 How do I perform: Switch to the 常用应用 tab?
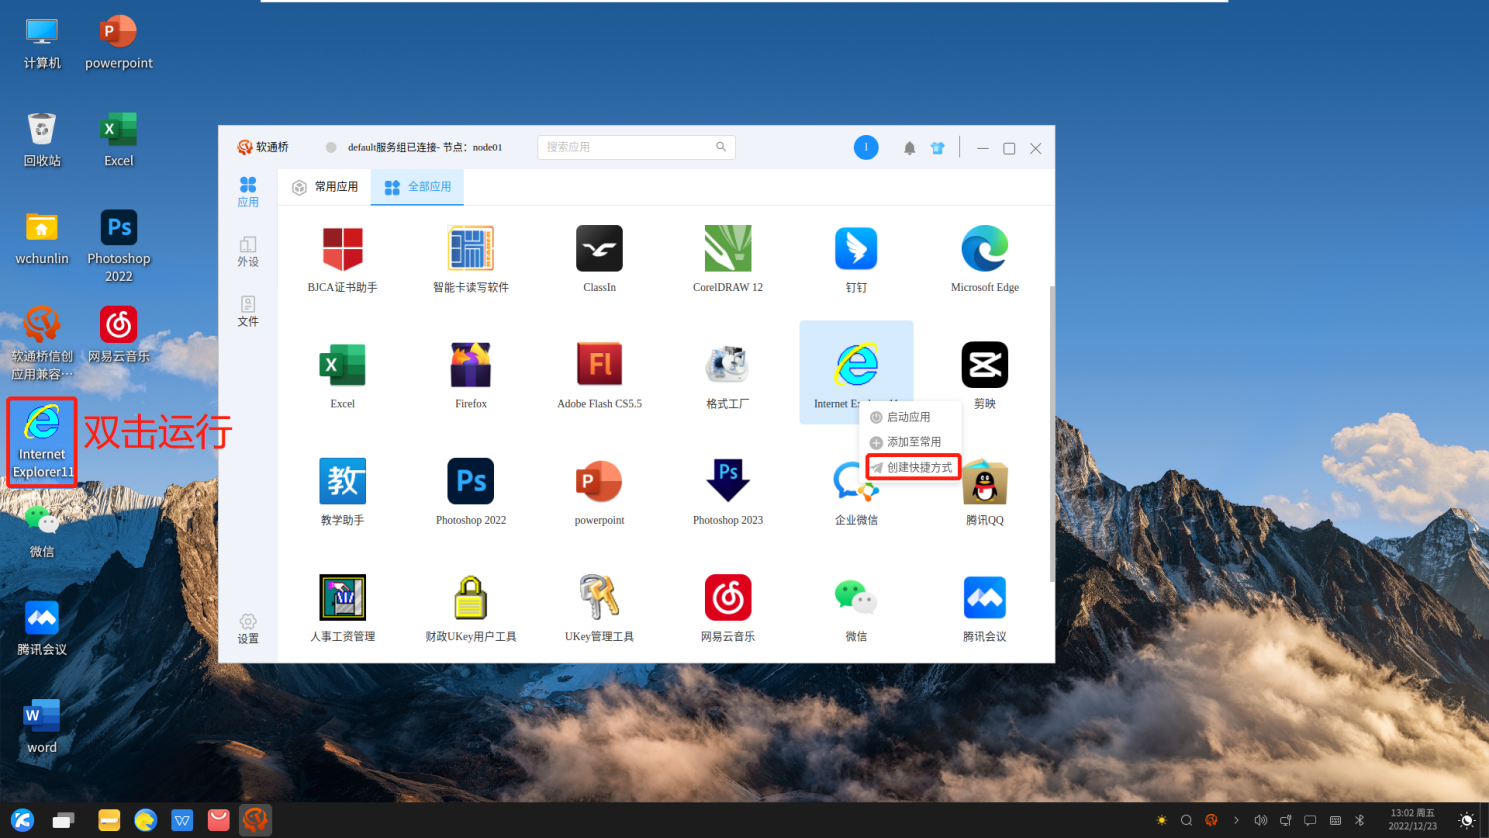325,187
